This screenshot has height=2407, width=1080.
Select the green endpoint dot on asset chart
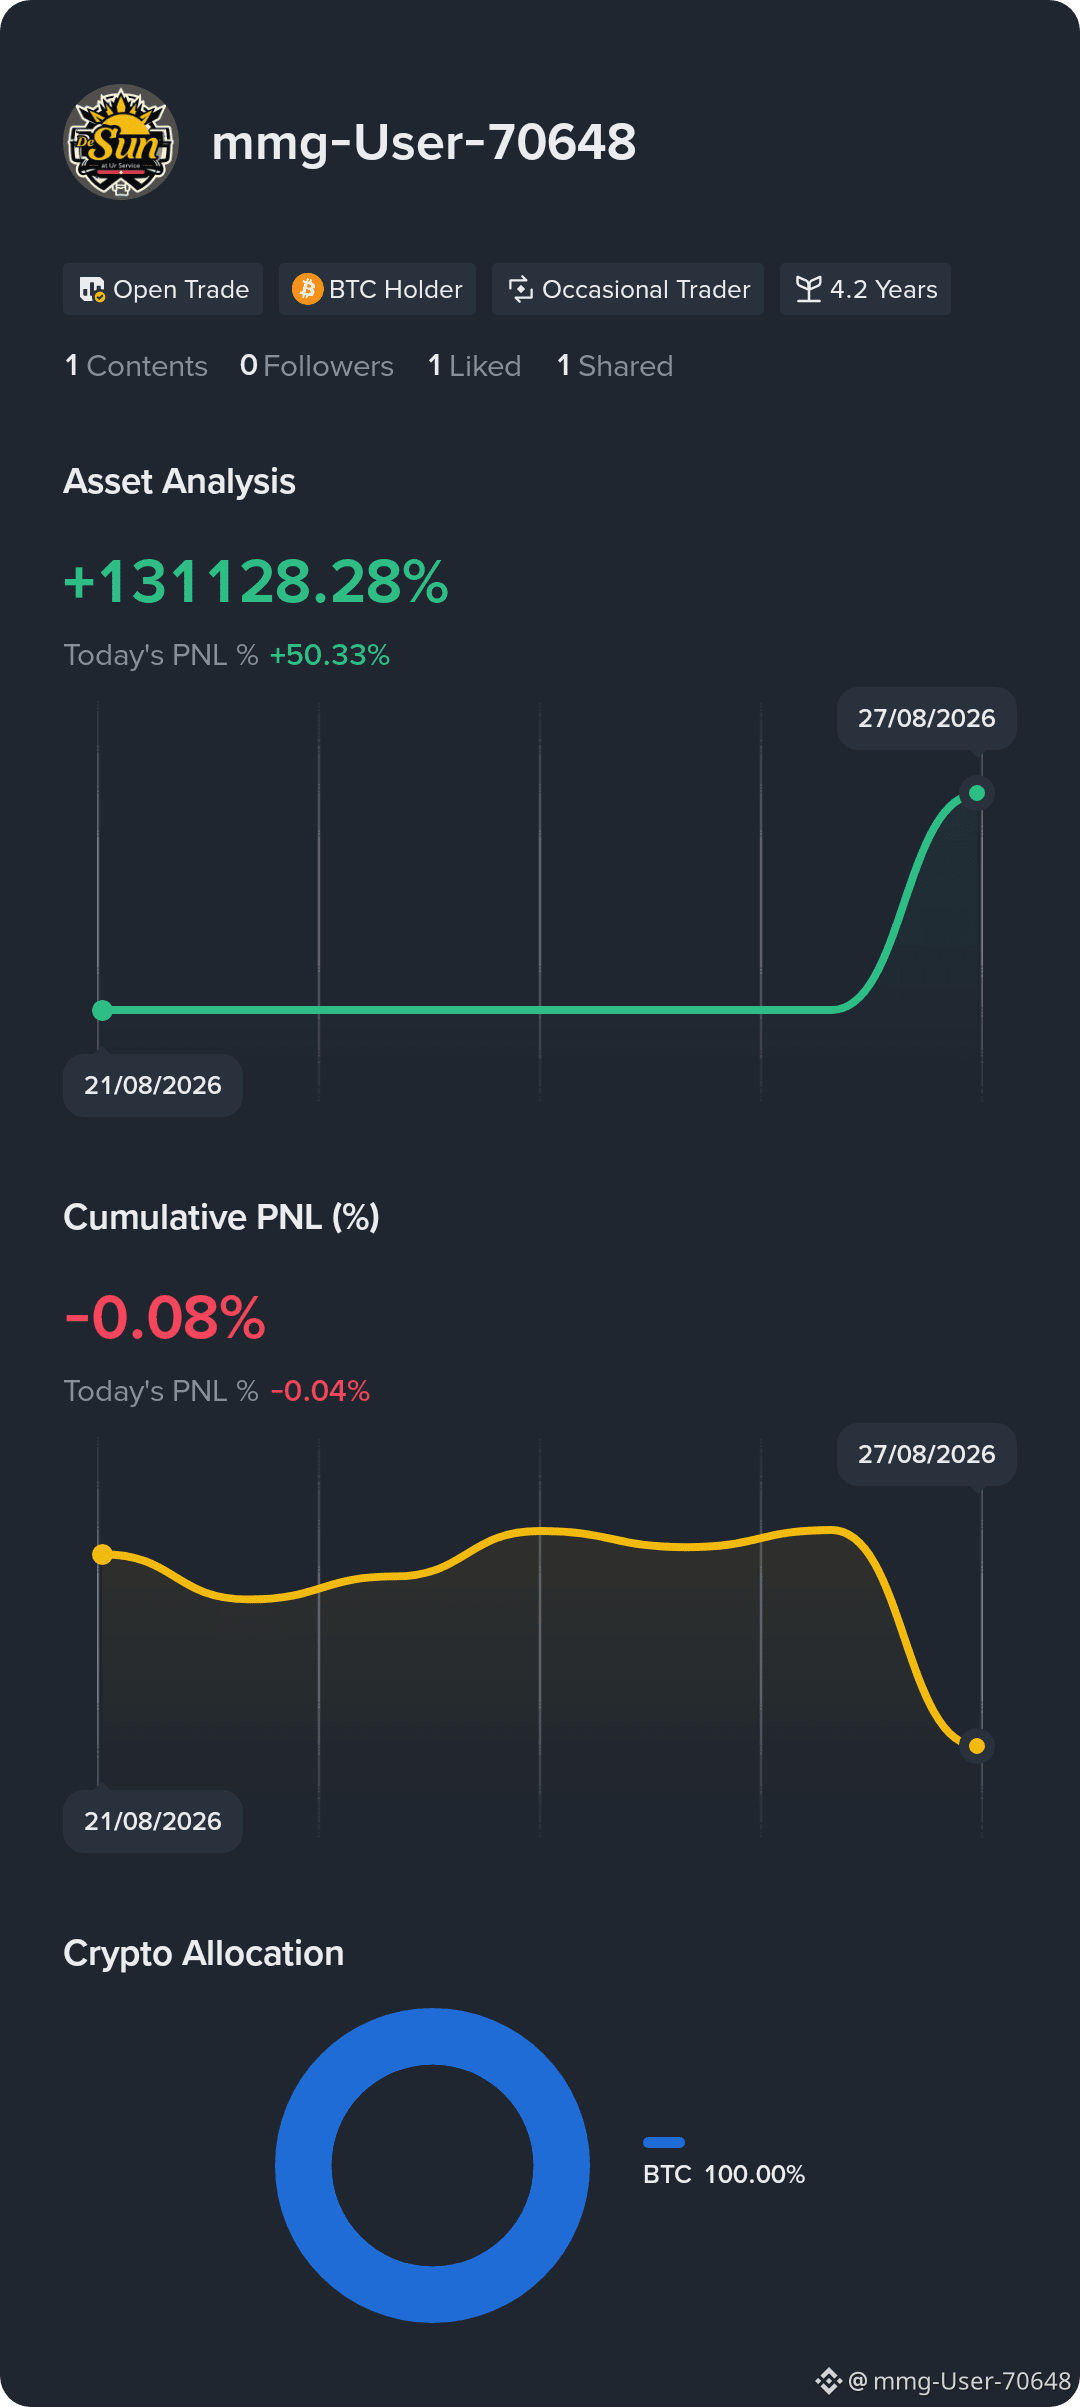pyautogui.click(x=977, y=793)
